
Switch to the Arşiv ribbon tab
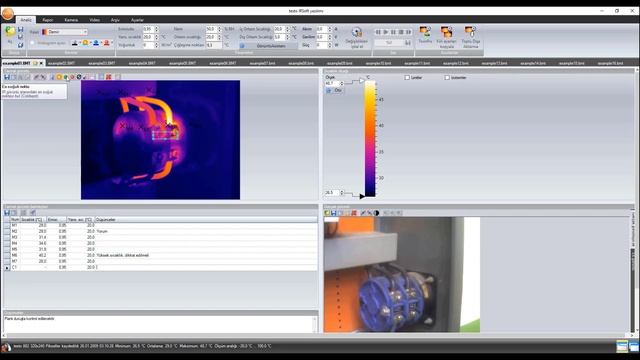coord(116,20)
